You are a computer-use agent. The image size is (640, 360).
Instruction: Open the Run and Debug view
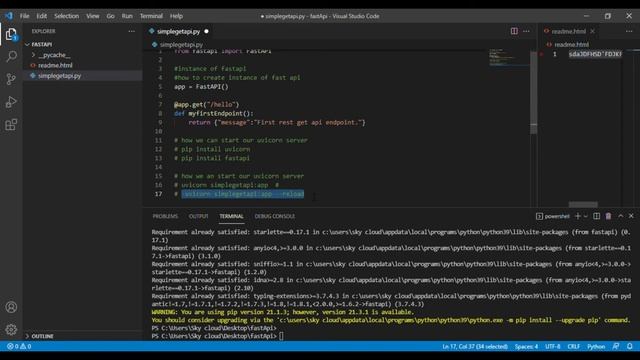[x=11, y=102]
